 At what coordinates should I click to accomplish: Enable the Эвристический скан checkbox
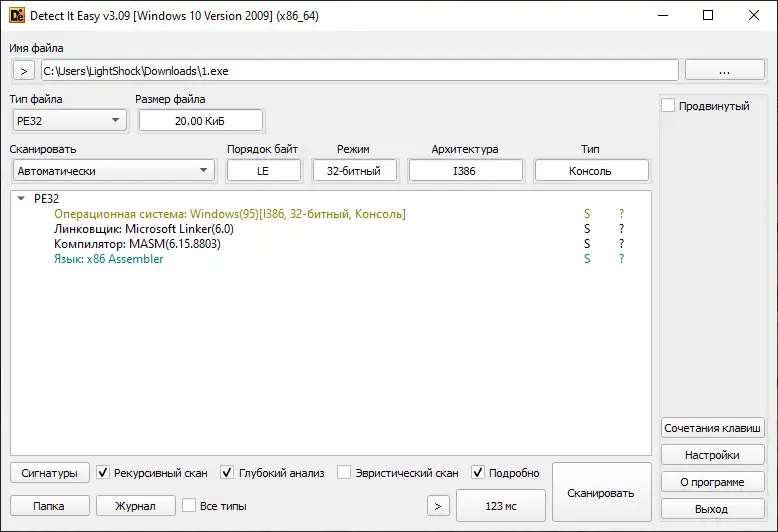[344, 472]
